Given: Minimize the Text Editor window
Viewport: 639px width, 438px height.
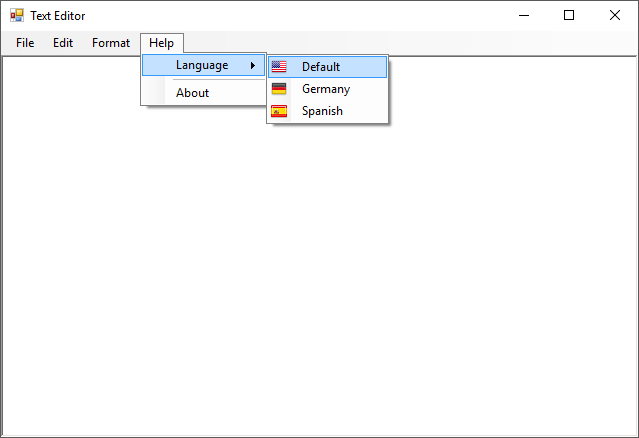Looking at the screenshot, I should click(x=524, y=15).
